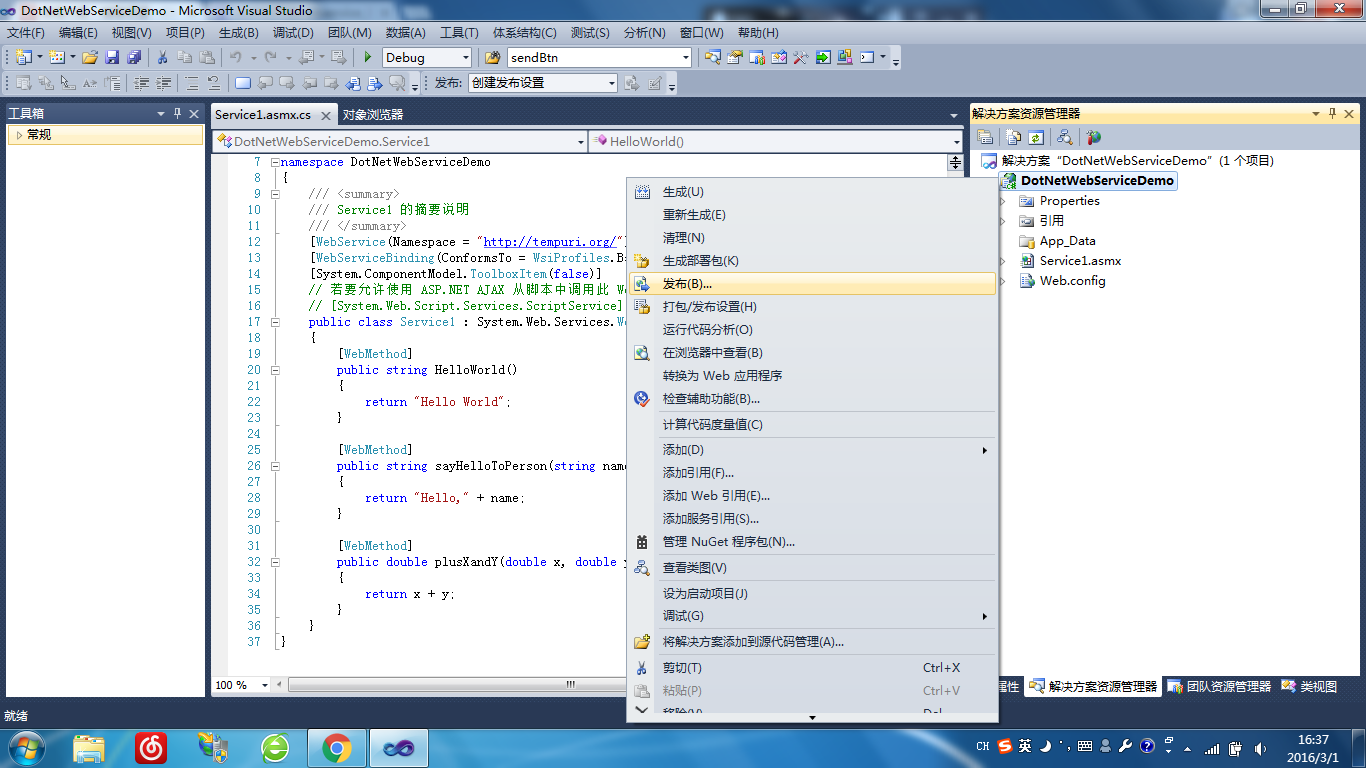This screenshot has height=768, width=1366.
Task: Click the uncomment selected lines icon
Action: pos(214,83)
